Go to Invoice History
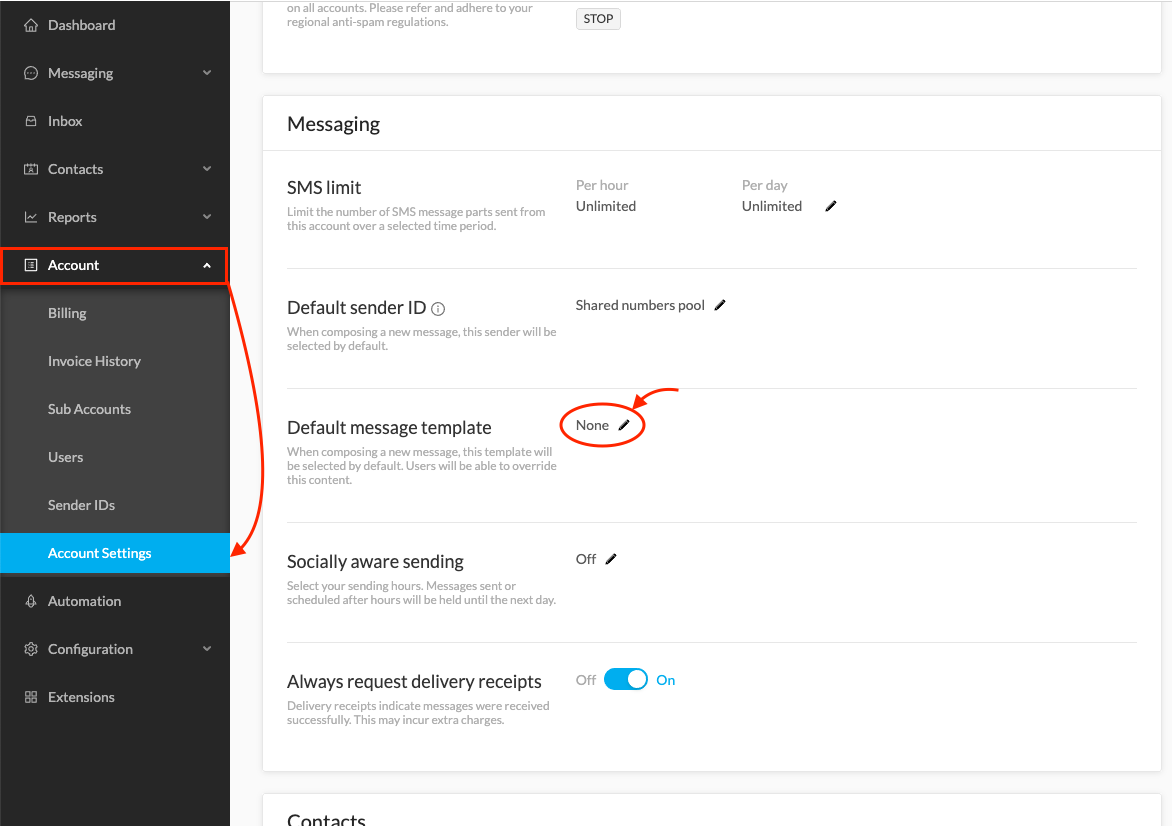This screenshot has height=826, width=1172. [96, 360]
